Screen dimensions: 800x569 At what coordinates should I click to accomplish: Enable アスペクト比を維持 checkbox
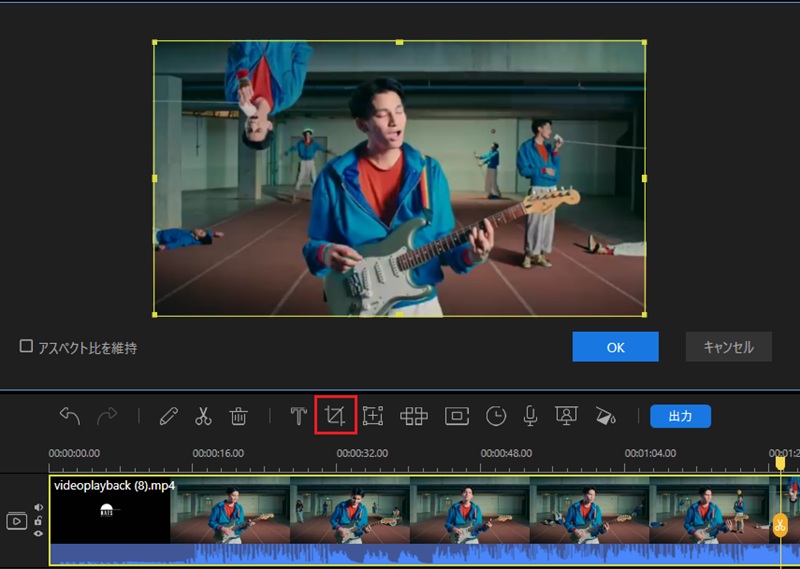[x=26, y=347]
